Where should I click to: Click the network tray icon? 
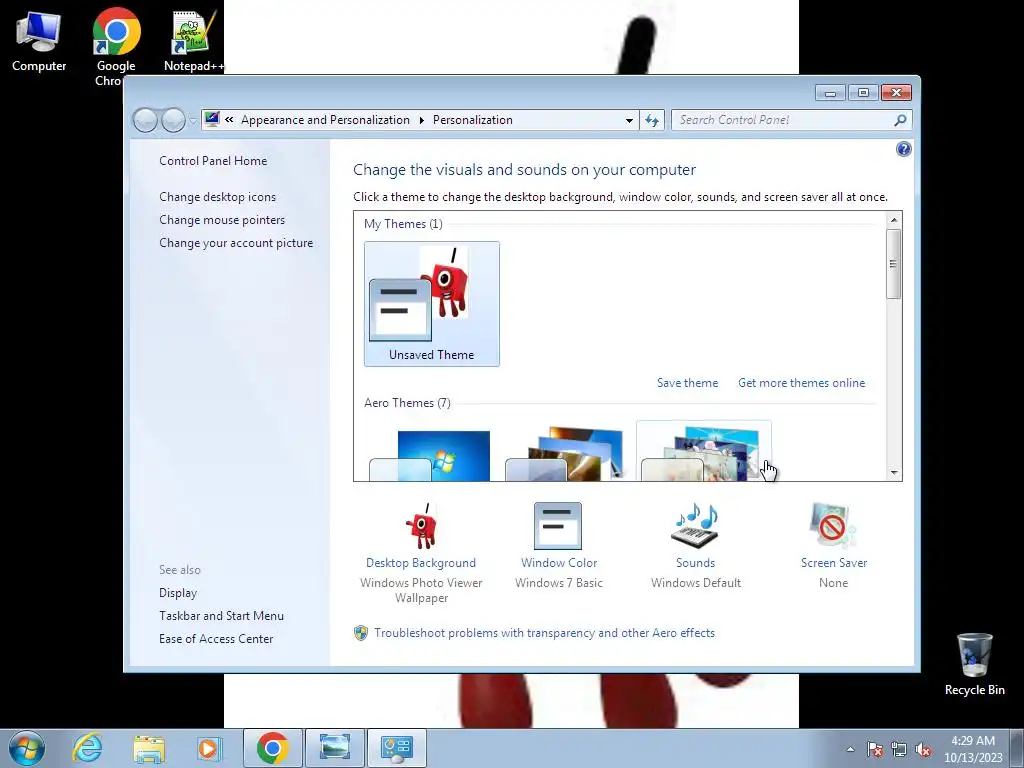[899, 749]
